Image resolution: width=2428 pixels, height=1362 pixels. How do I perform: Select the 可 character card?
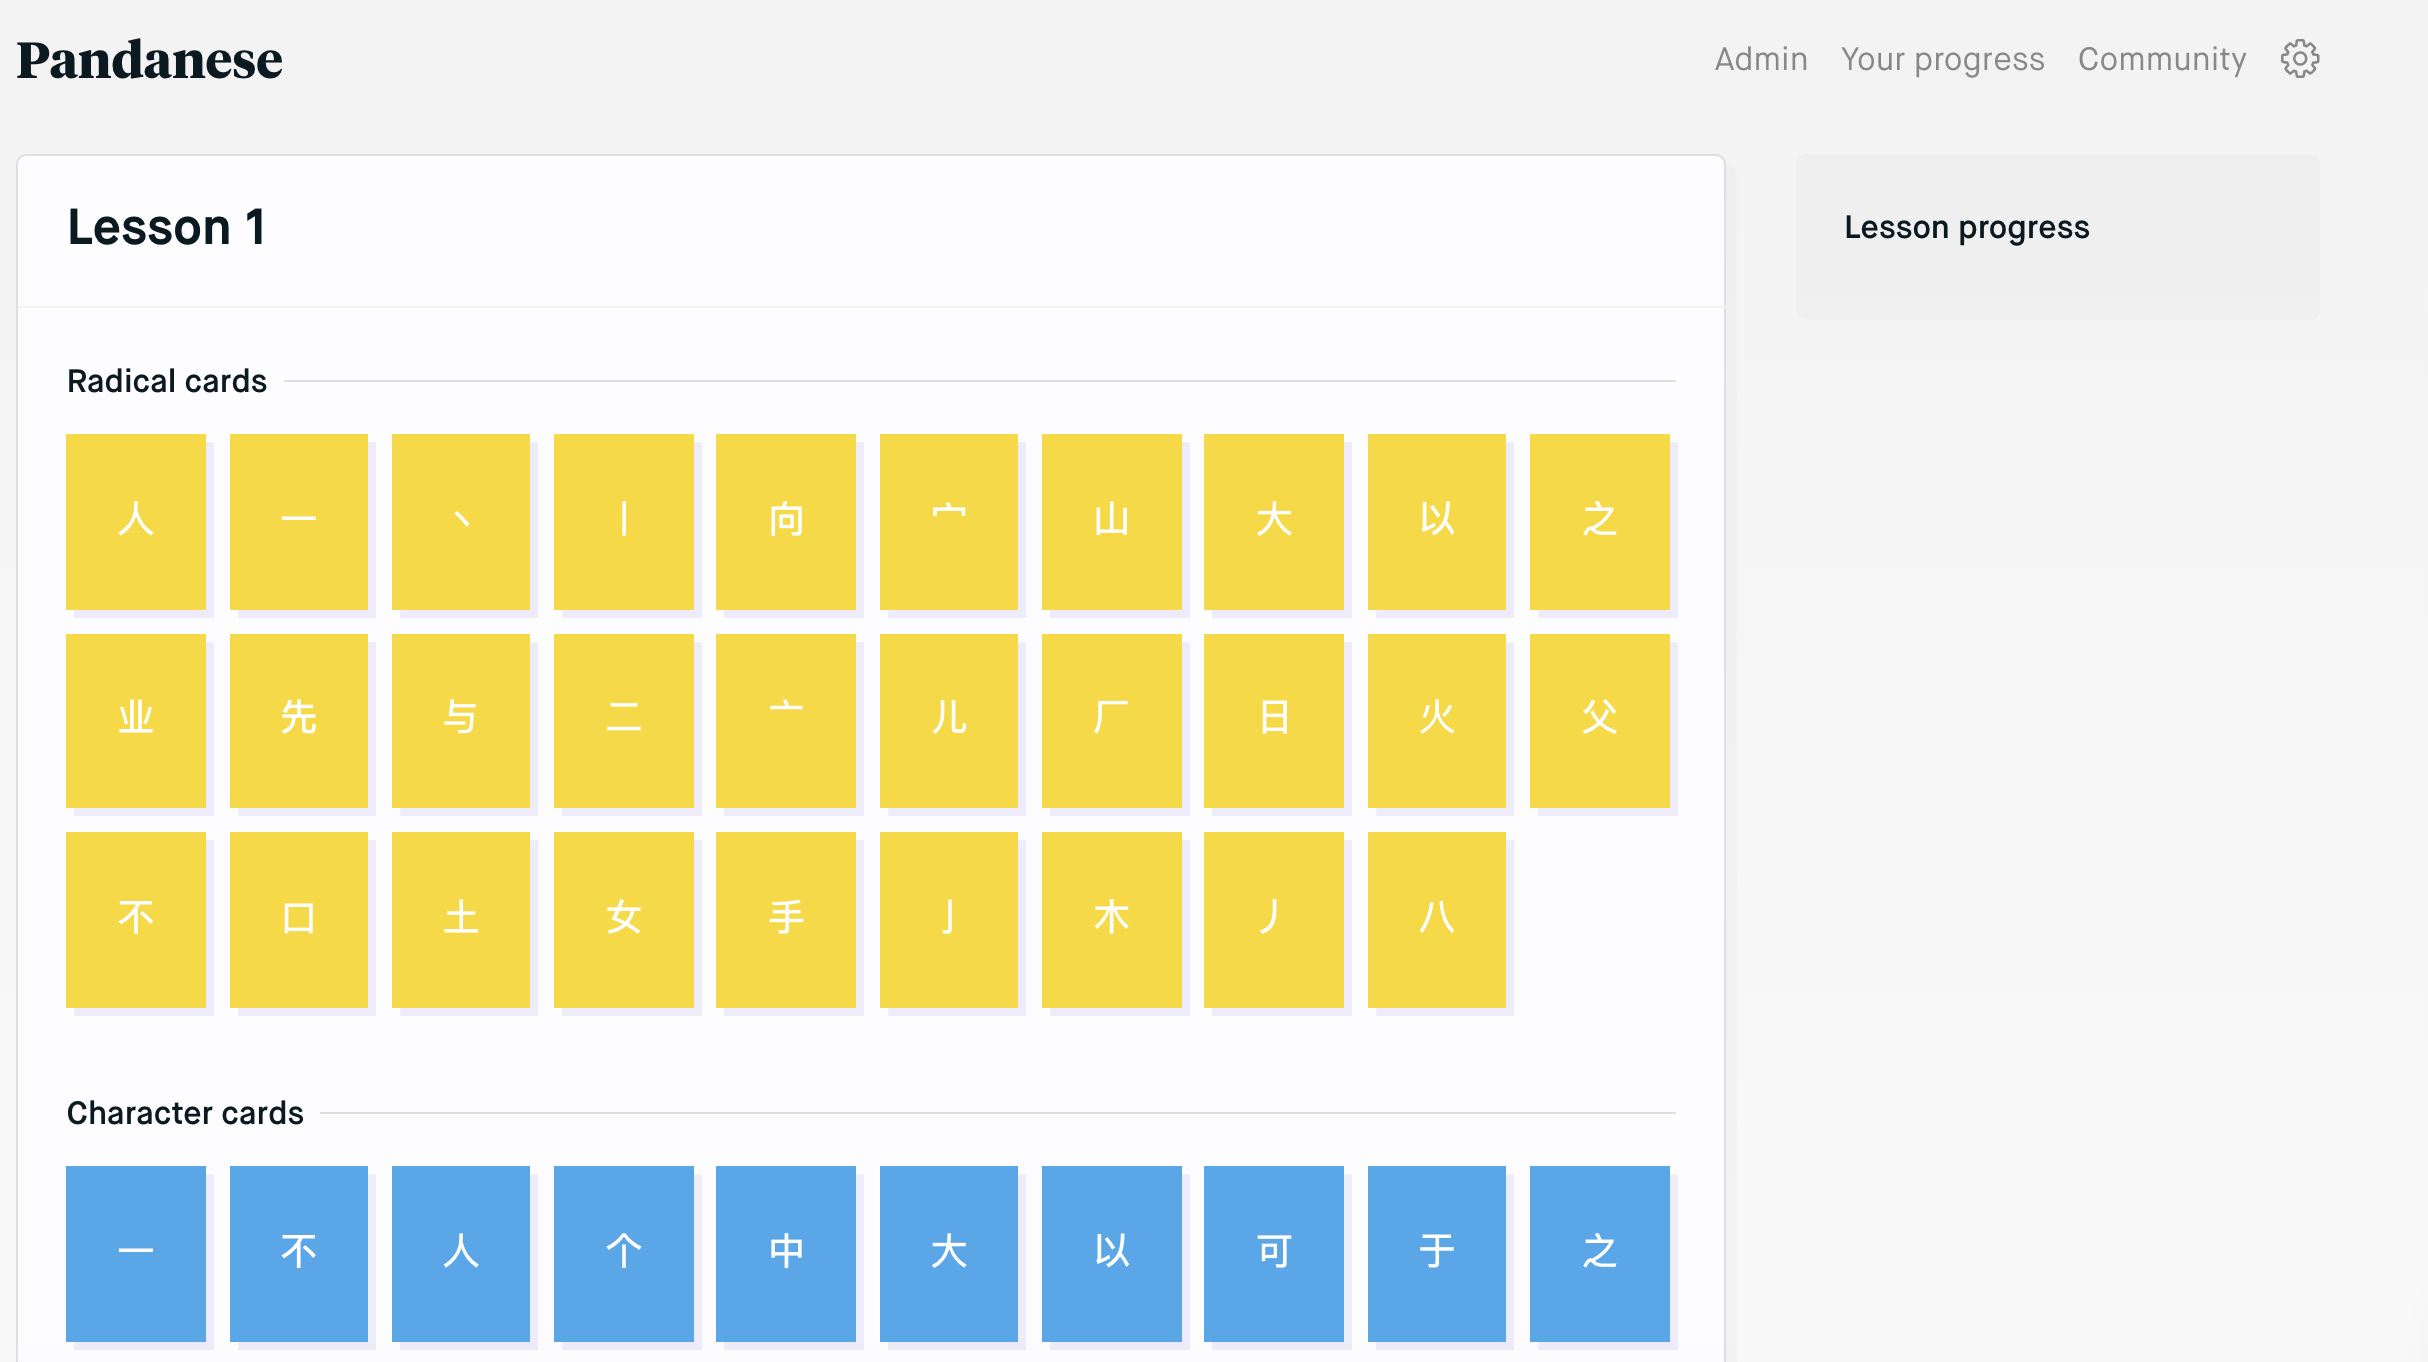(x=1273, y=1252)
